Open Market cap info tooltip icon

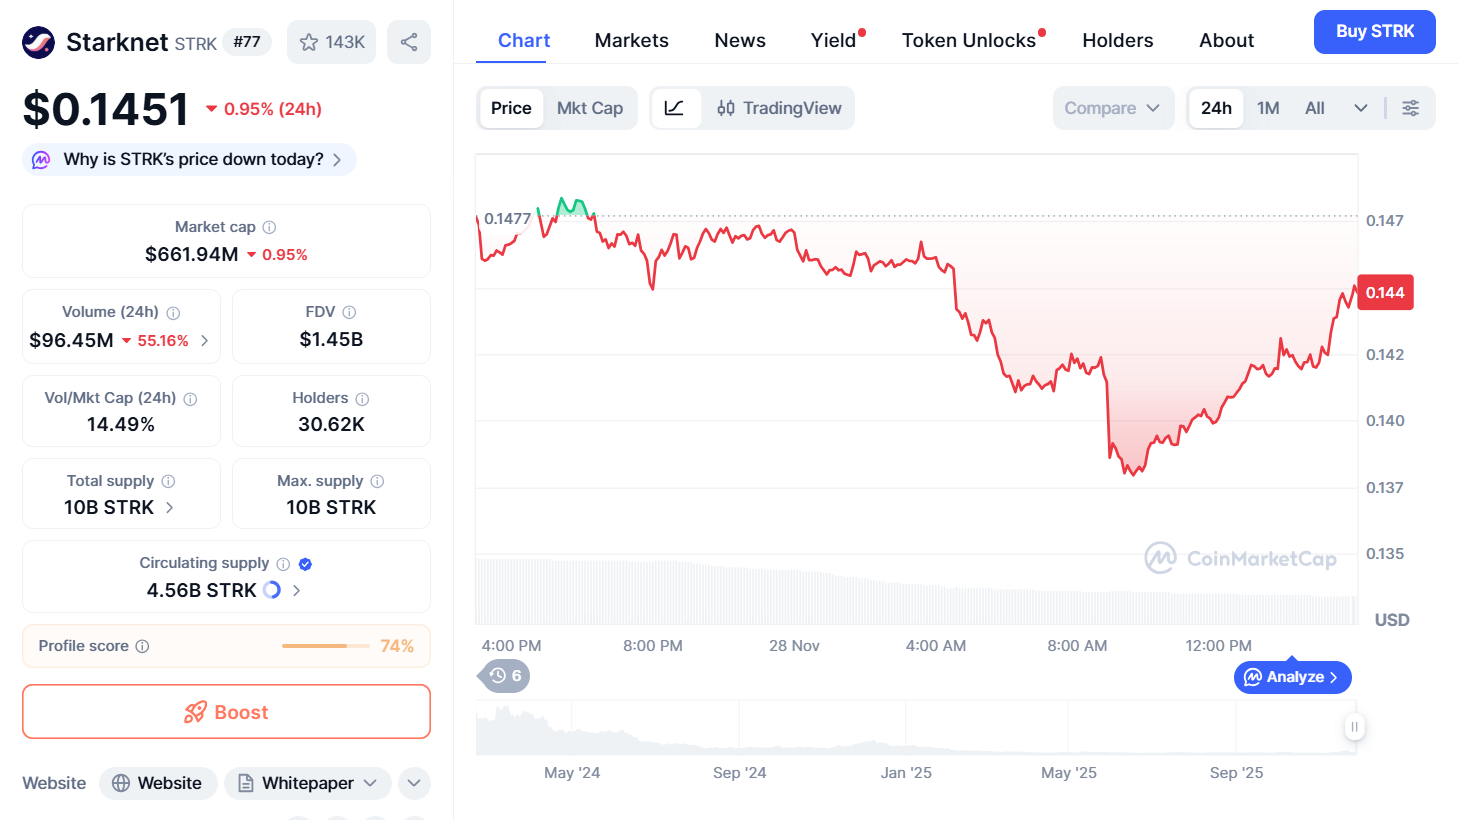click(x=268, y=226)
